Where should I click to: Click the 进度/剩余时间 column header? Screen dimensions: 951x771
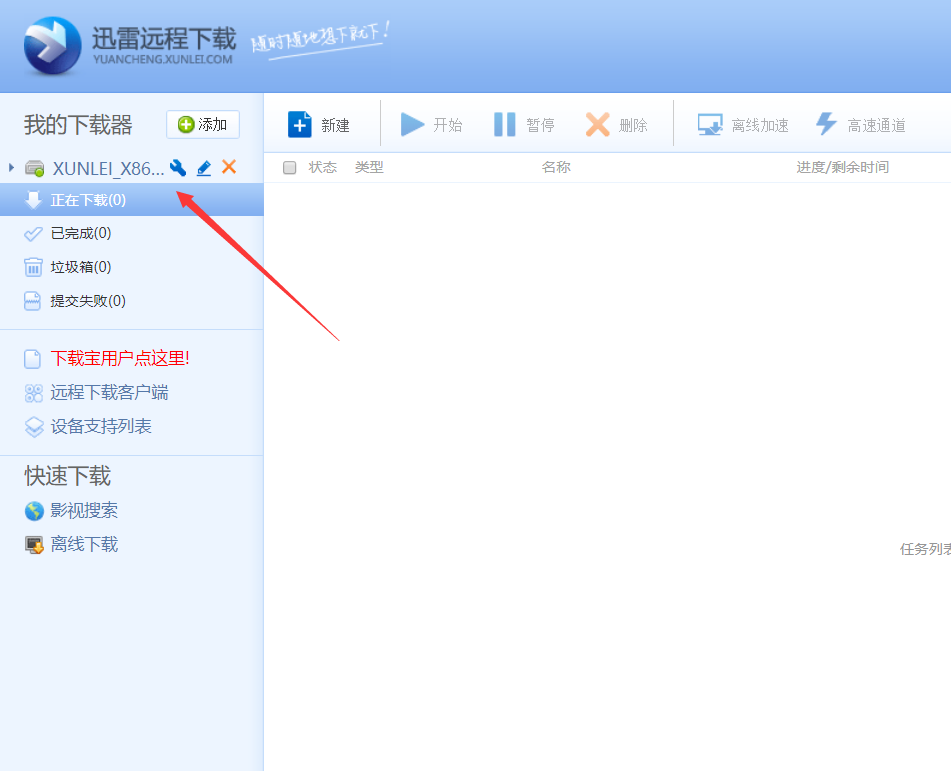(842, 167)
